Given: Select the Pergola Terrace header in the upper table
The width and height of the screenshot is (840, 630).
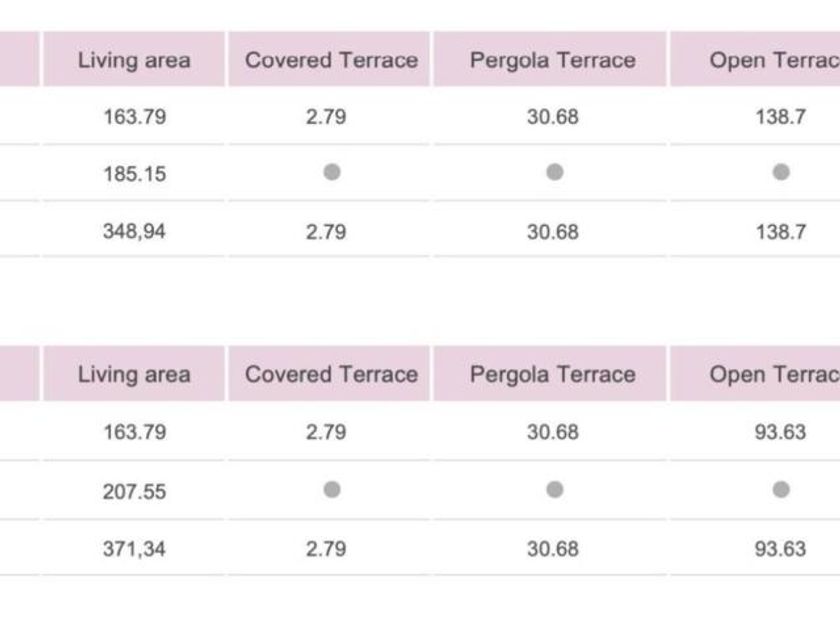Looking at the screenshot, I should [x=552, y=60].
